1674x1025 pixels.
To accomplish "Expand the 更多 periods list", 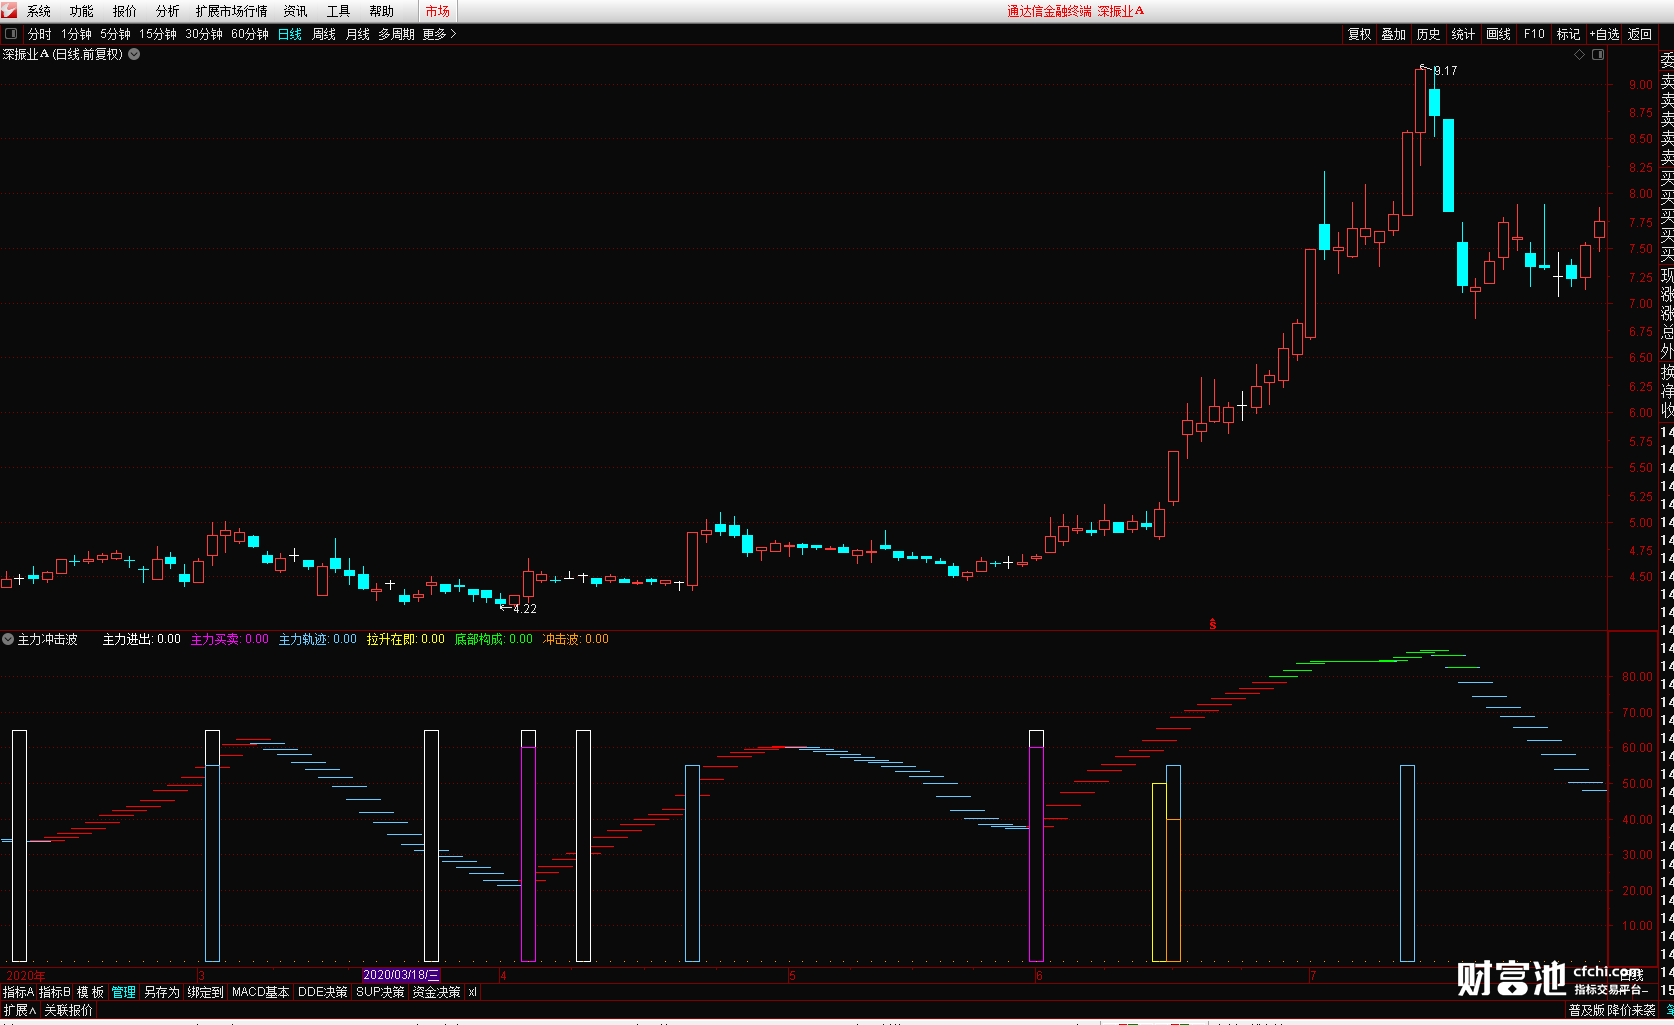I will click(x=439, y=34).
